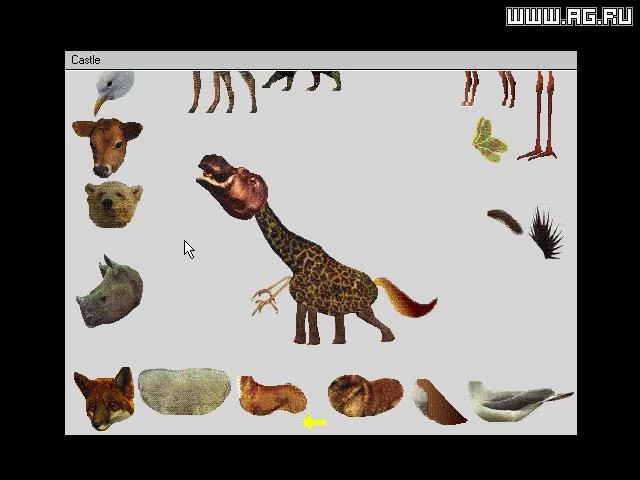This screenshot has height=480, width=640.
Task: Choose the polar bear head
Action: 114,204
